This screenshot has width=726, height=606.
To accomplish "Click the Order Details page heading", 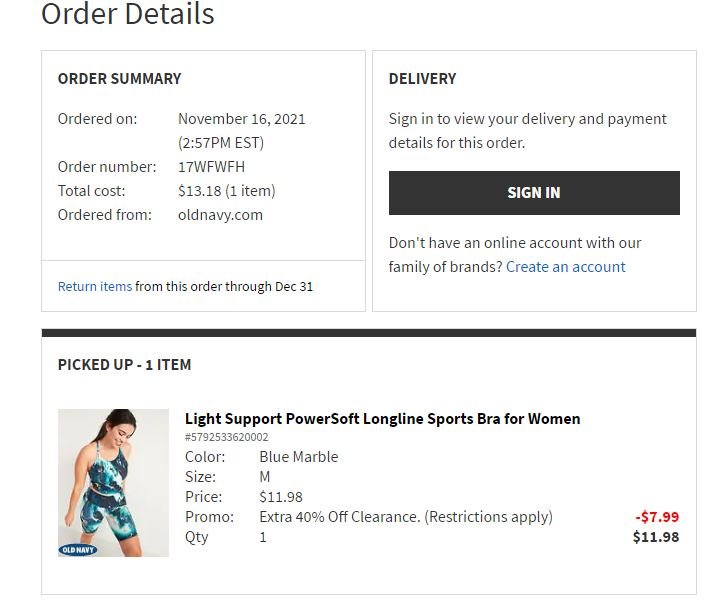I will [128, 15].
